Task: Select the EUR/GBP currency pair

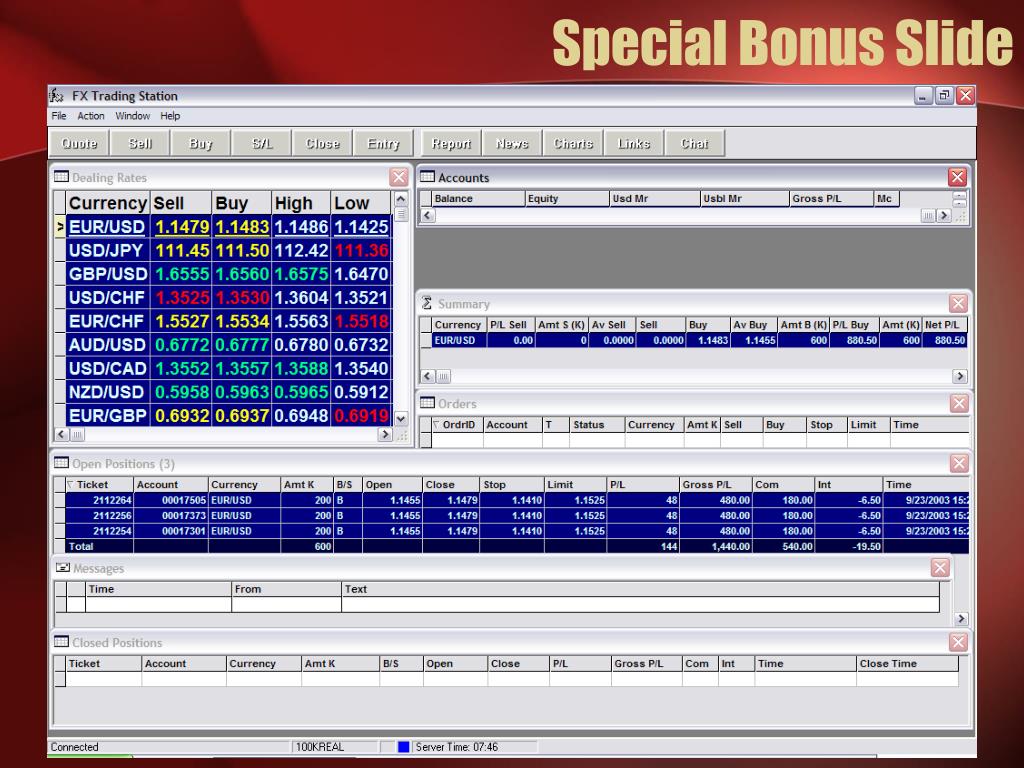Action: pyautogui.click(x=107, y=415)
